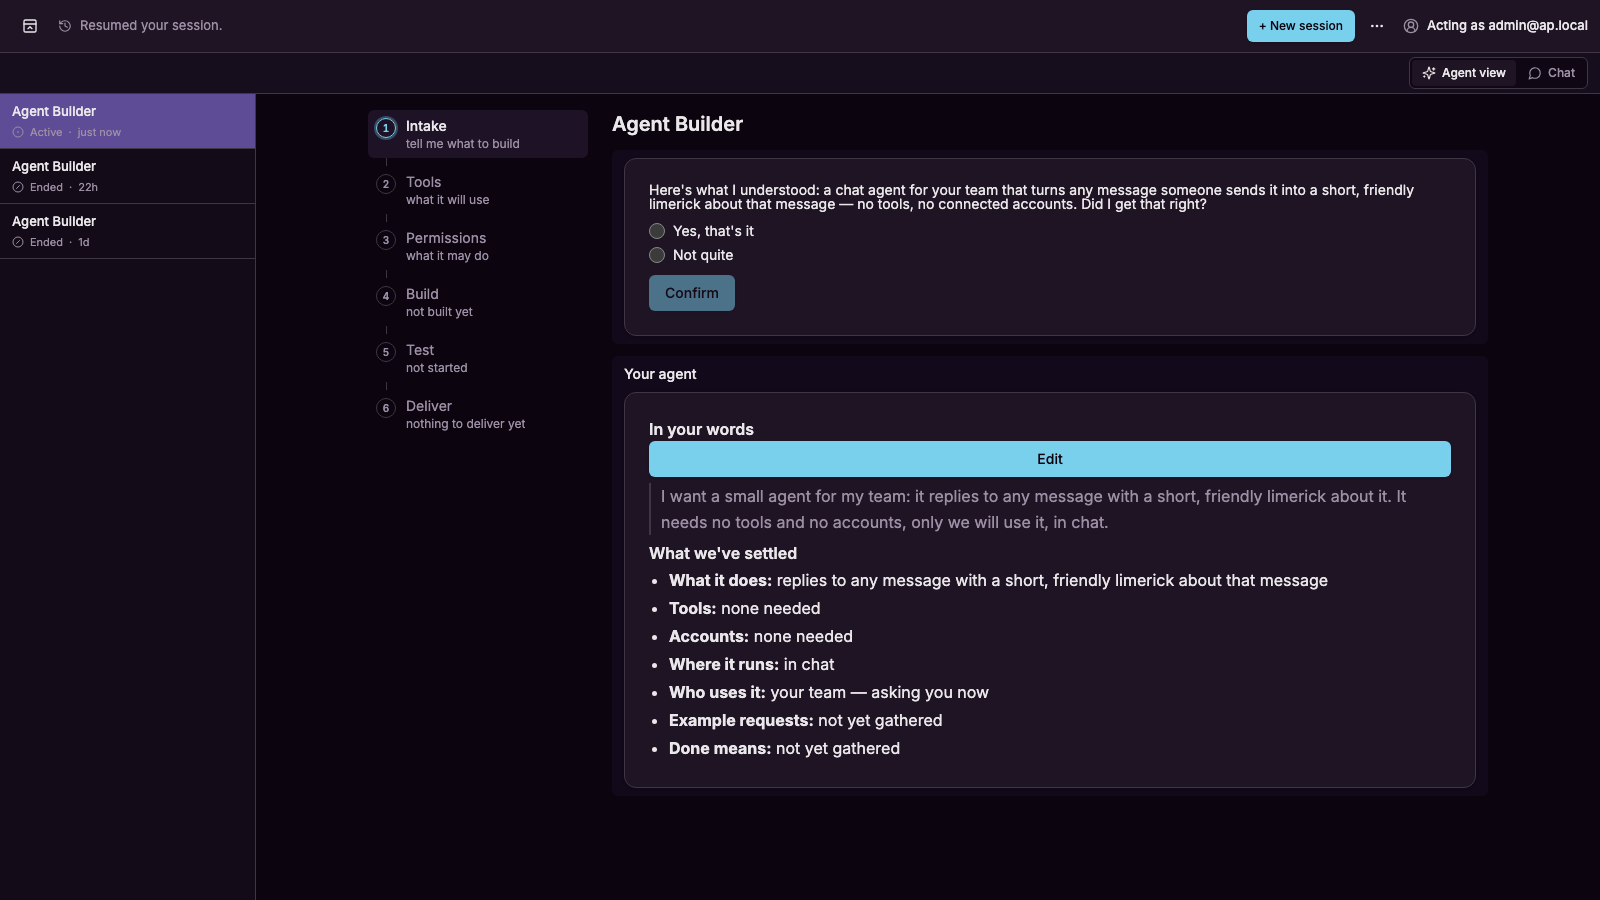Click the step 6 Deliver circle
Viewport: 1600px width, 900px height.
coord(386,408)
